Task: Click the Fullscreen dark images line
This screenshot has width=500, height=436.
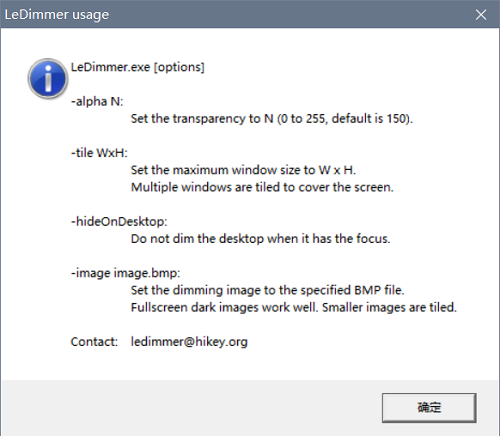Action: (x=294, y=307)
